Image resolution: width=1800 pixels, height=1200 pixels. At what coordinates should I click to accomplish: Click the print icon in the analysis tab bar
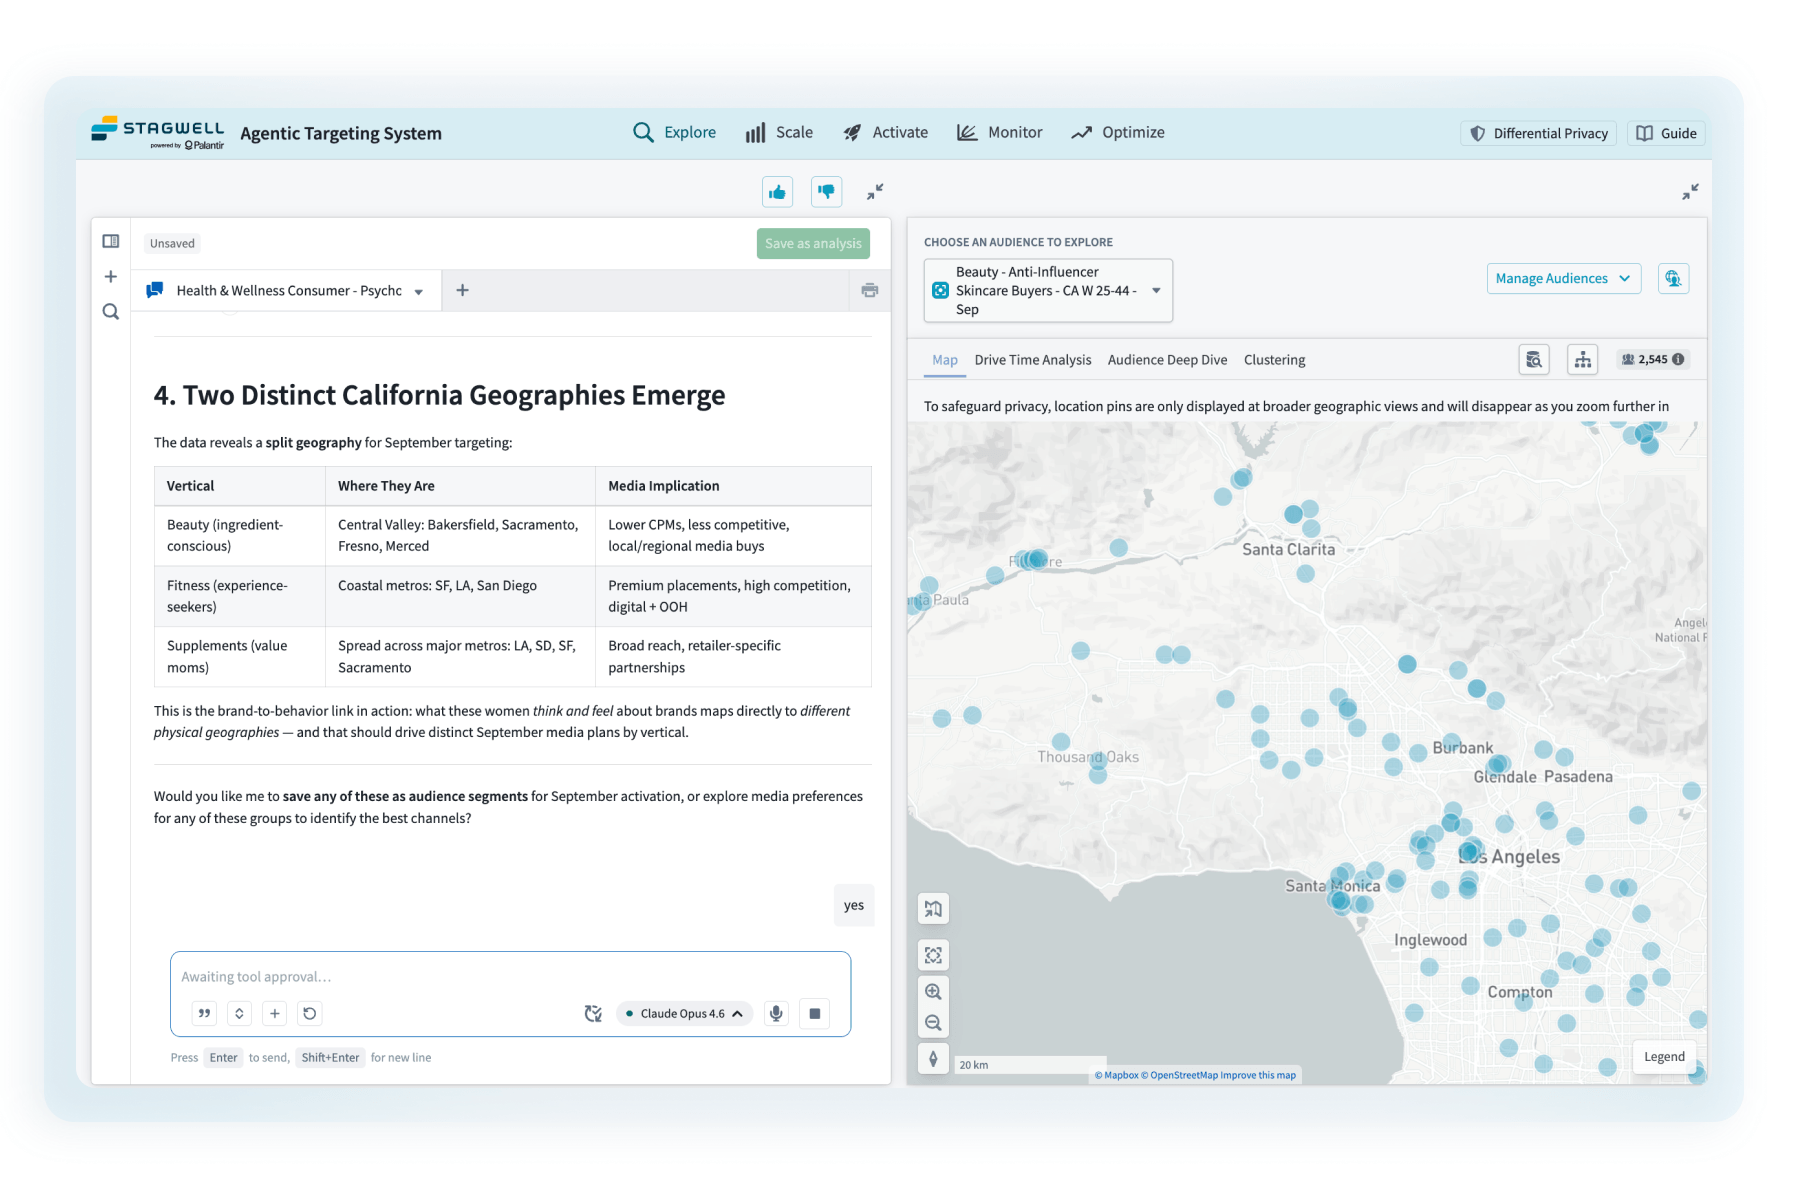870,290
